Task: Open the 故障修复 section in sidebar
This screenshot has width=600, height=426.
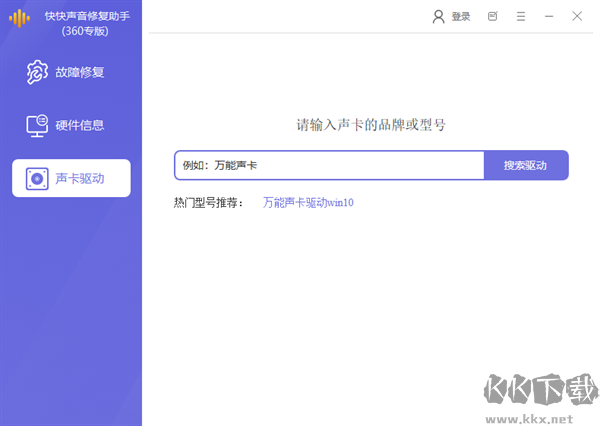Action: pyautogui.click(x=65, y=72)
